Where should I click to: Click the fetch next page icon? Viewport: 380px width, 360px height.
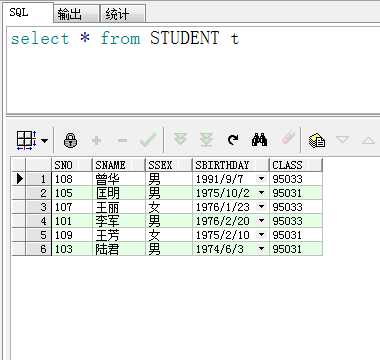pyautogui.click(x=180, y=139)
